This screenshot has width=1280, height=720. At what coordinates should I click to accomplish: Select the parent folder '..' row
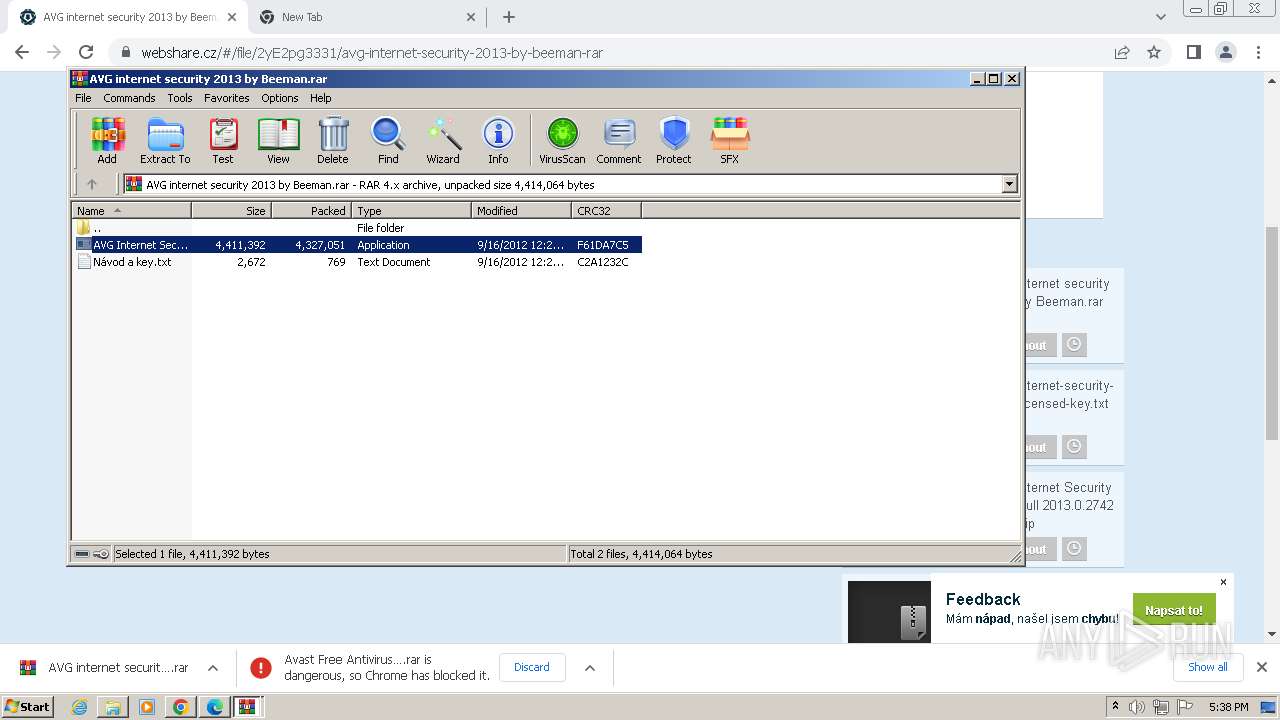[x=357, y=228]
